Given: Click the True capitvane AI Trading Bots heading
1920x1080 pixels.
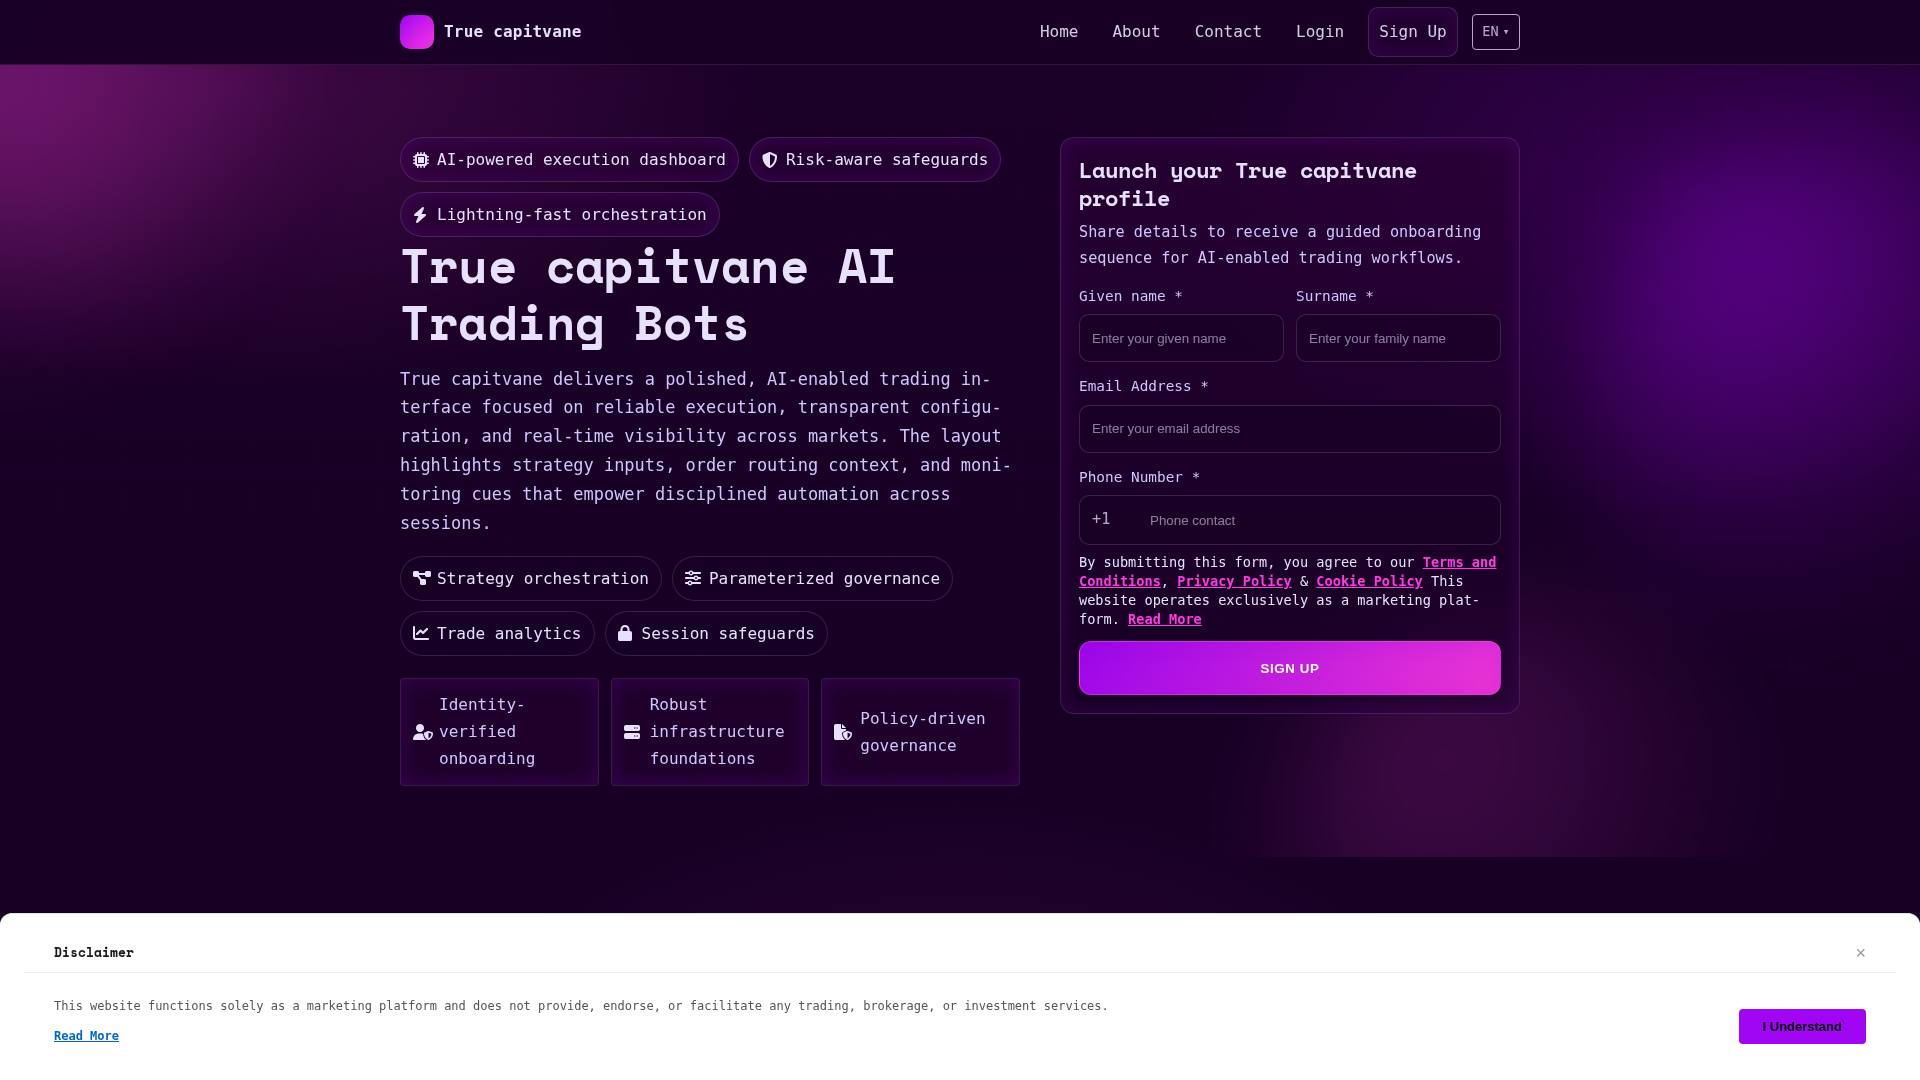Looking at the screenshot, I should 648,295.
